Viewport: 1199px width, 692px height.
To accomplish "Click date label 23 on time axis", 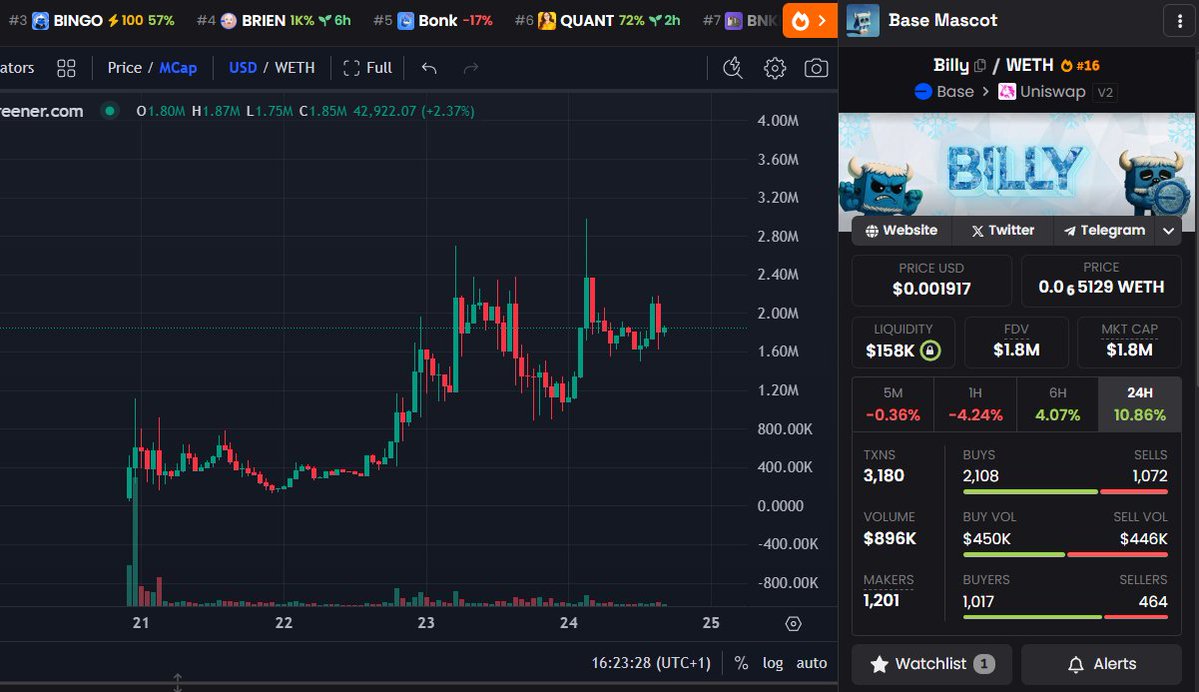I will click(x=426, y=623).
